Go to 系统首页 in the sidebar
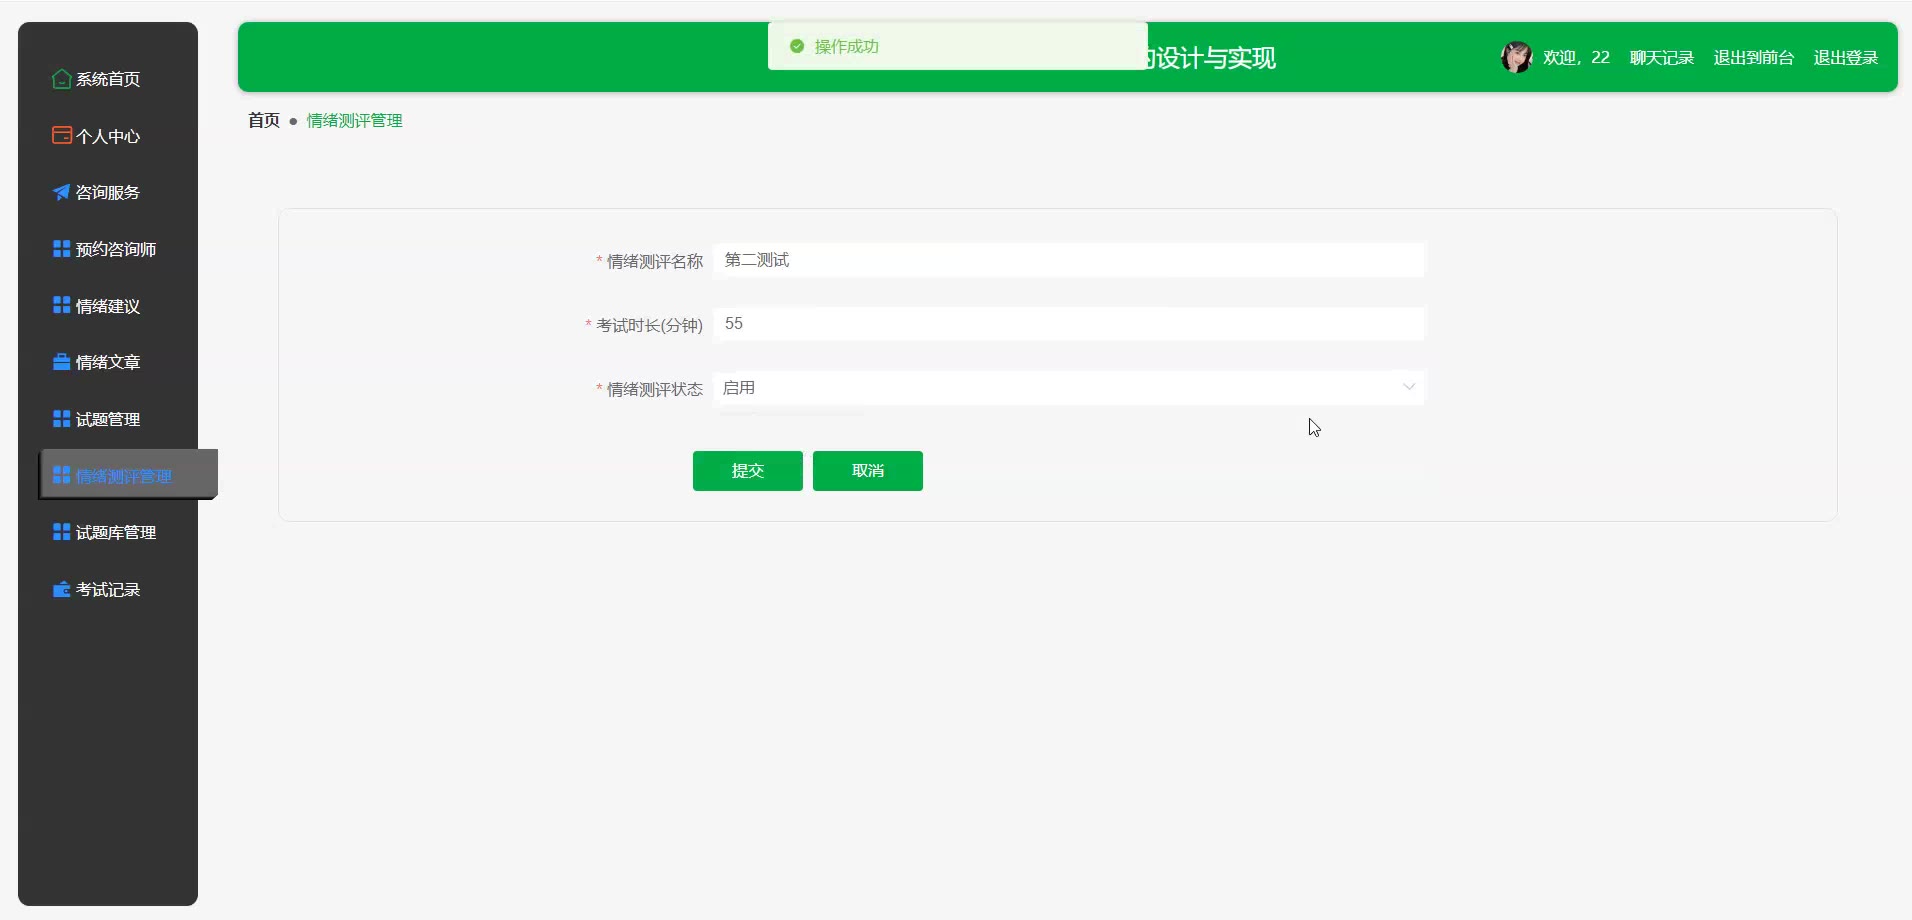The image size is (1912, 920). point(108,79)
